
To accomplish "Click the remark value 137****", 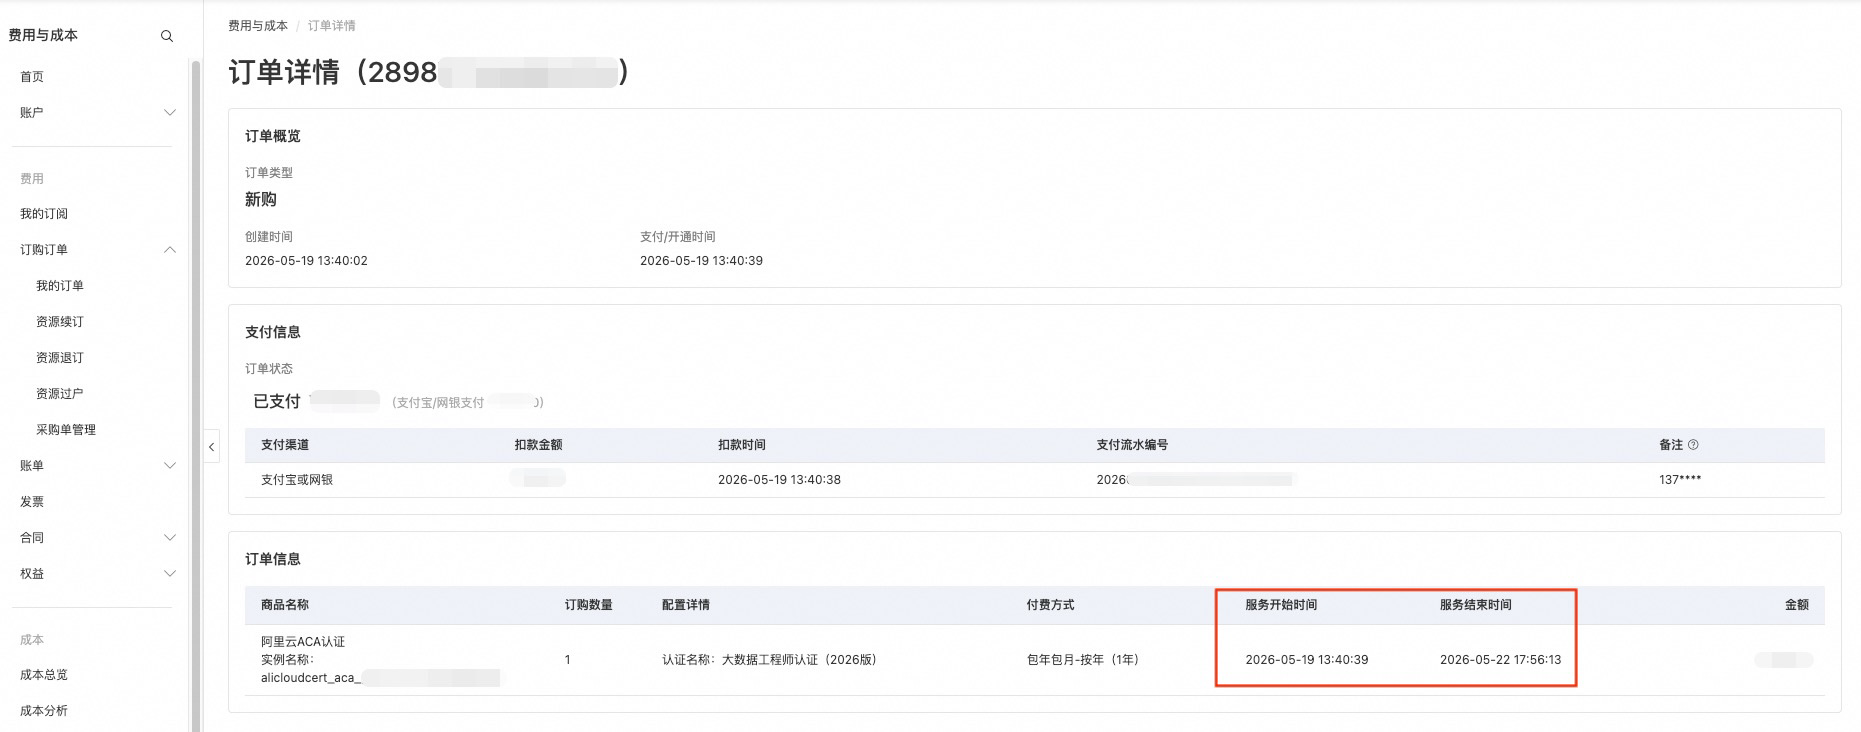I will [1680, 480].
